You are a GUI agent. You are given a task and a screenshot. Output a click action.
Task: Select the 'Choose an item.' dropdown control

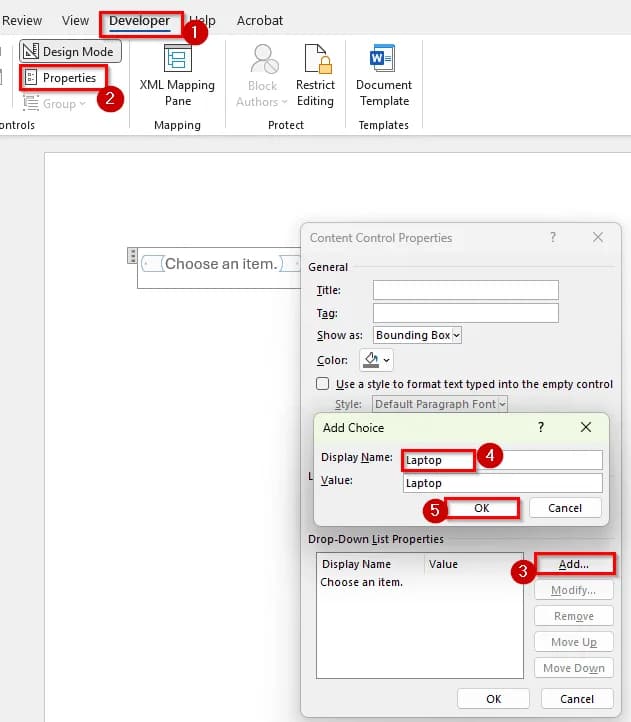click(x=221, y=264)
